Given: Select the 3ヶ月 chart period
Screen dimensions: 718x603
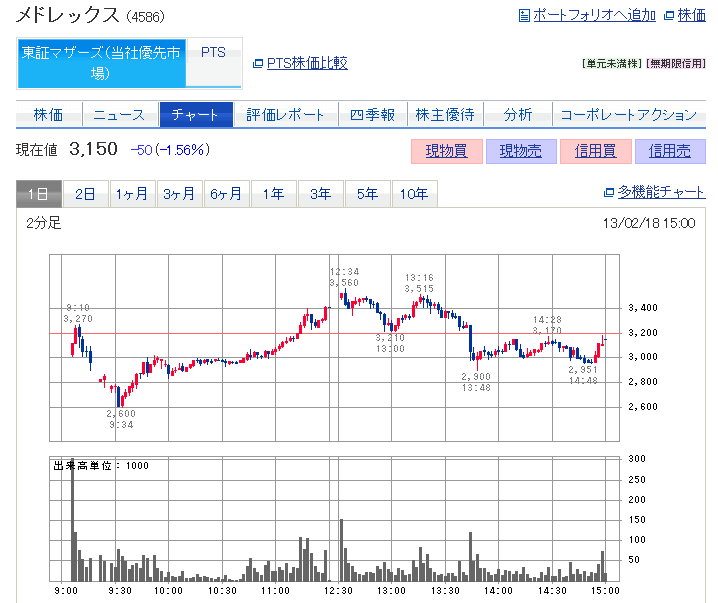Looking at the screenshot, I should pyautogui.click(x=180, y=194).
